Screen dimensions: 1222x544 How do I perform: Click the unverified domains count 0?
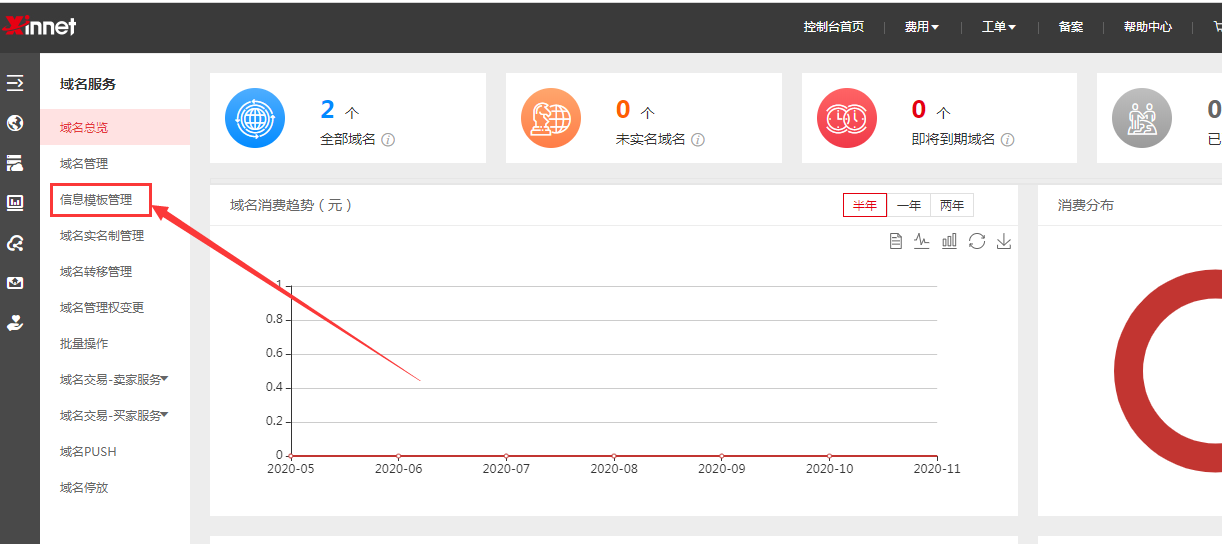(623, 109)
